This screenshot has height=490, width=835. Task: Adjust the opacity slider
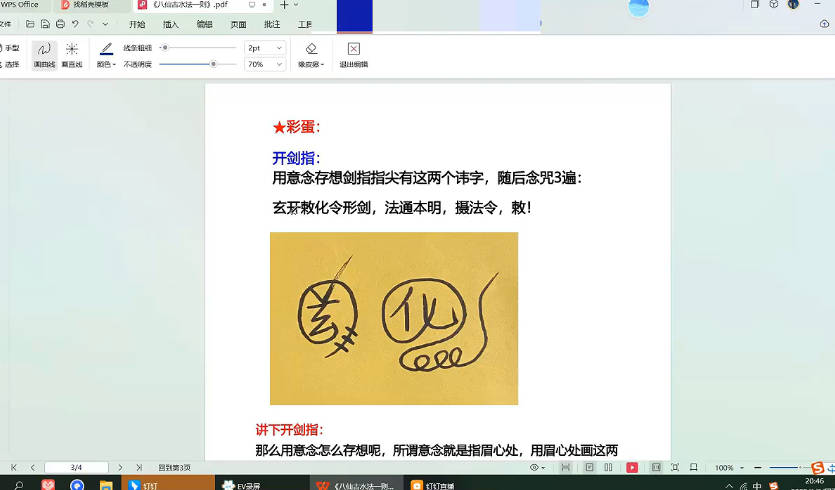[213, 64]
